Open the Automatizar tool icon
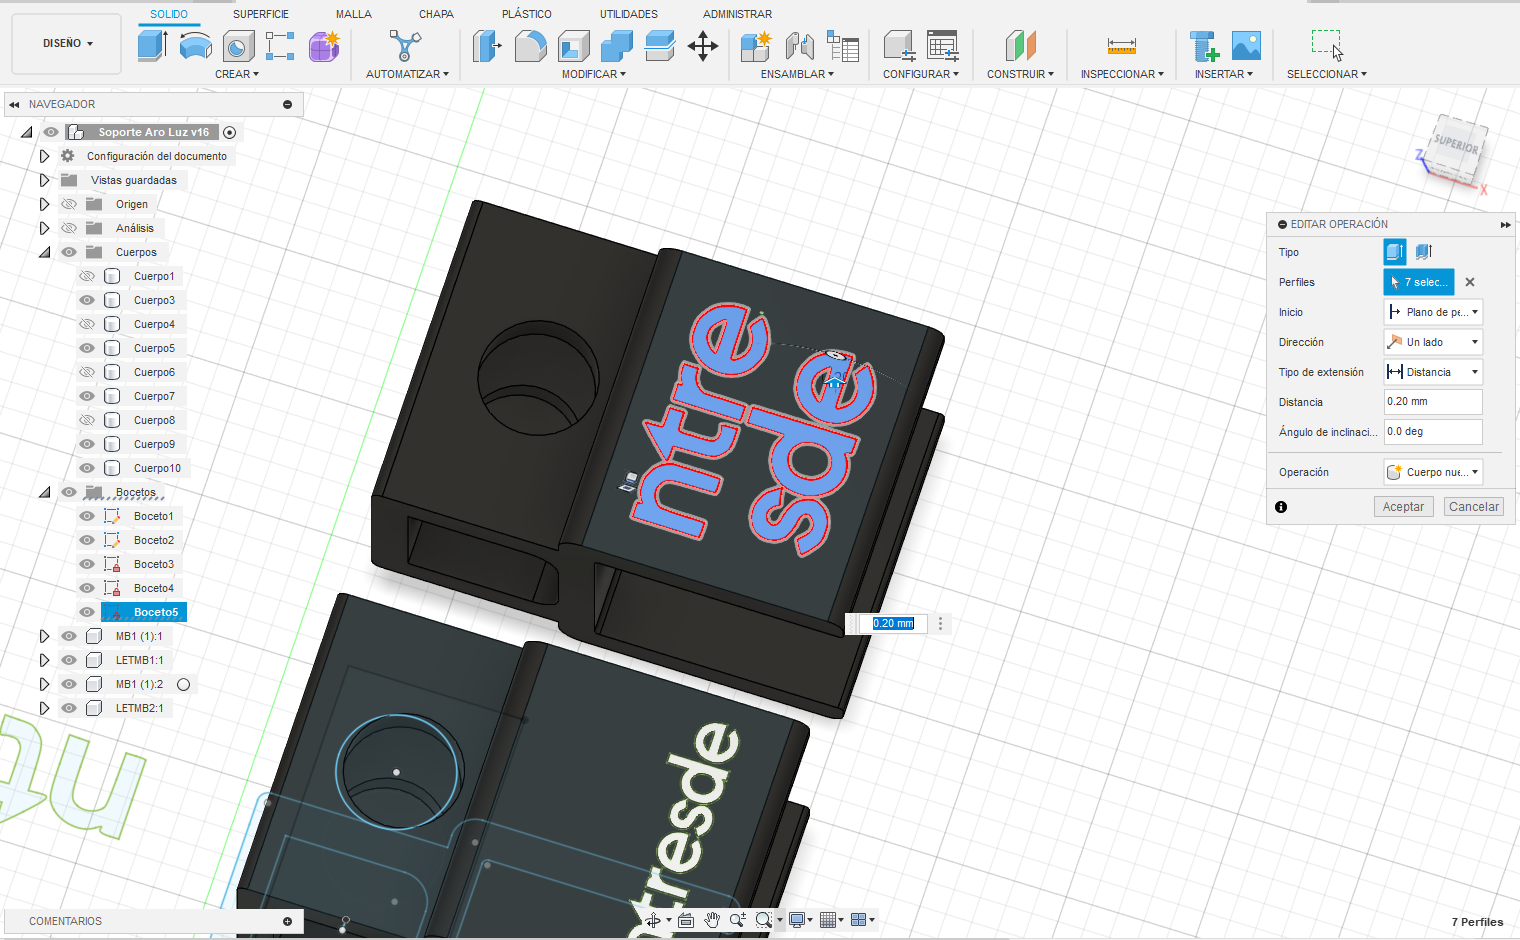Screen dimensions: 1520x940 [x=405, y=46]
